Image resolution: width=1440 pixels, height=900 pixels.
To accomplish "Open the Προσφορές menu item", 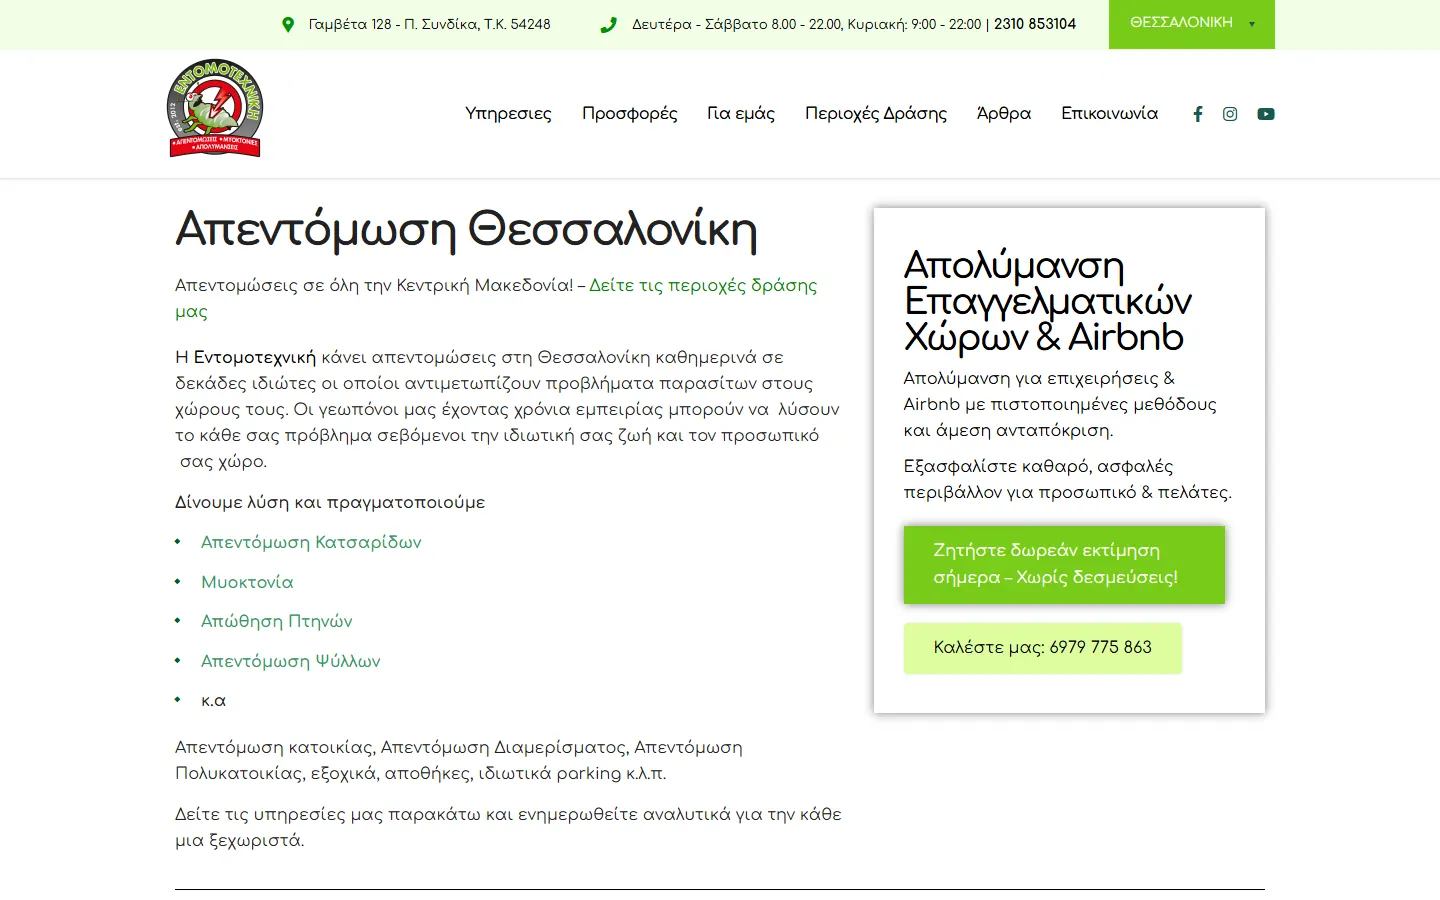I will [x=630, y=114].
